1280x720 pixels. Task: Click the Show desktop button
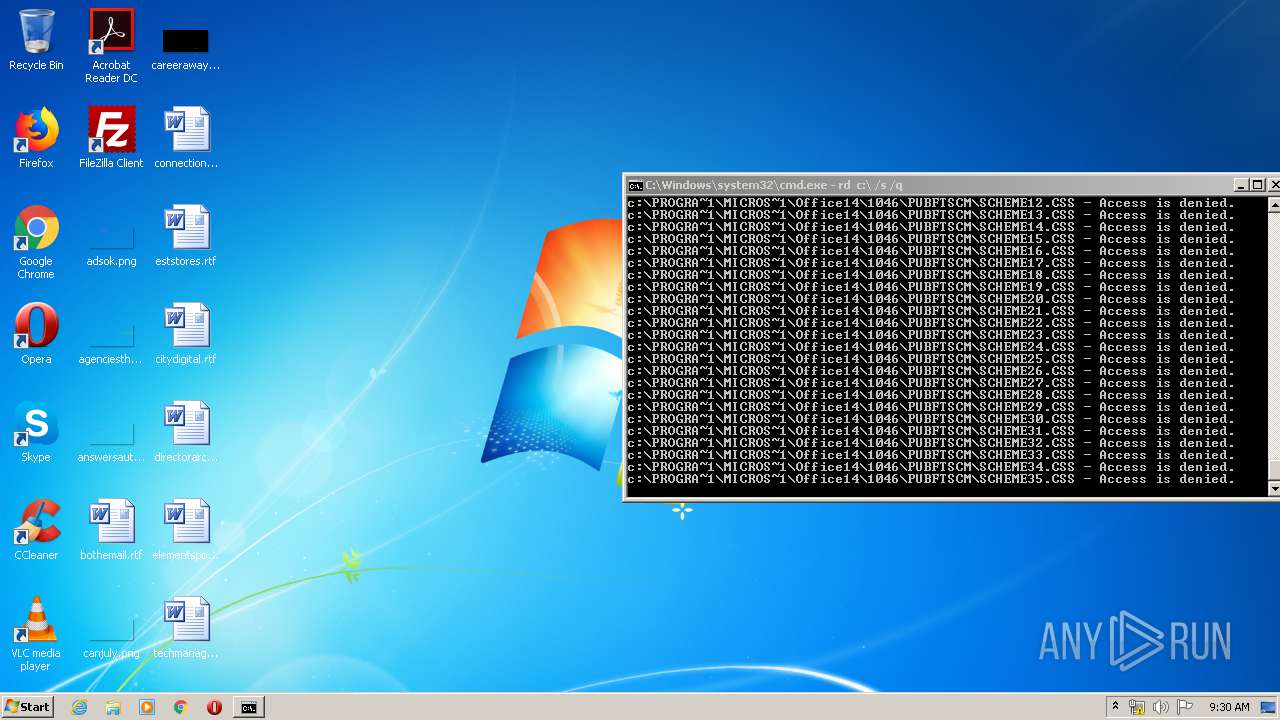coord(1268,707)
